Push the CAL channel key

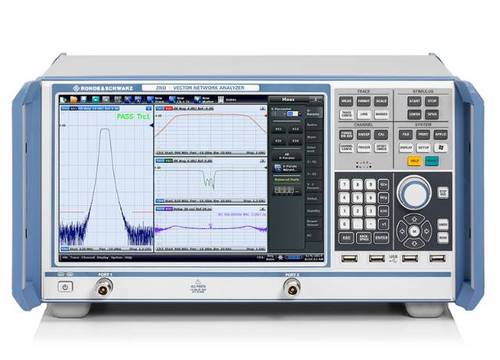pos(381,135)
